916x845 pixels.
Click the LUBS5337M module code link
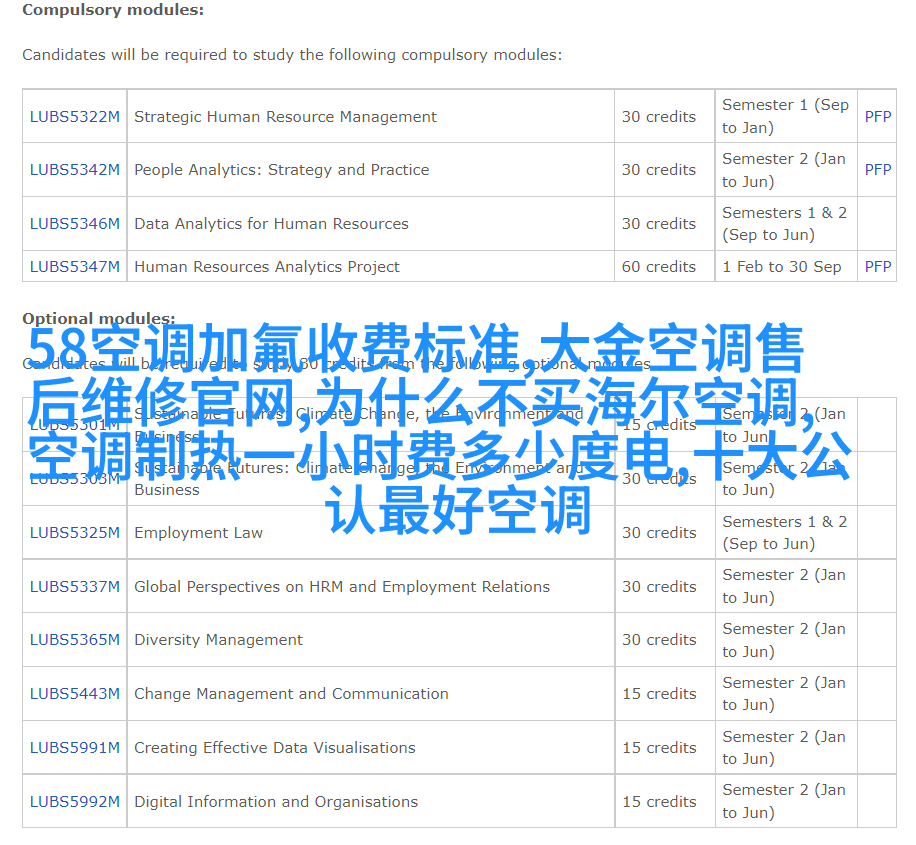click(74, 587)
